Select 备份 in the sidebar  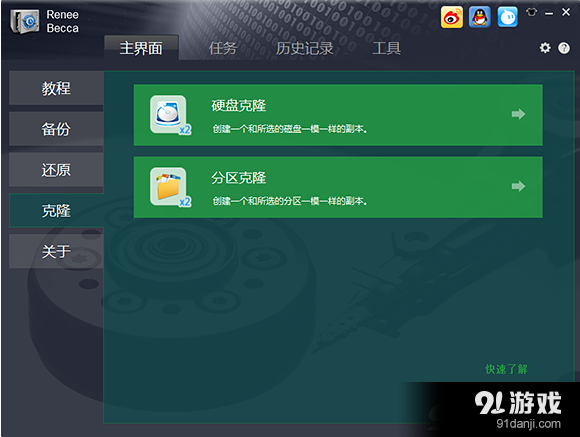pos(56,129)
